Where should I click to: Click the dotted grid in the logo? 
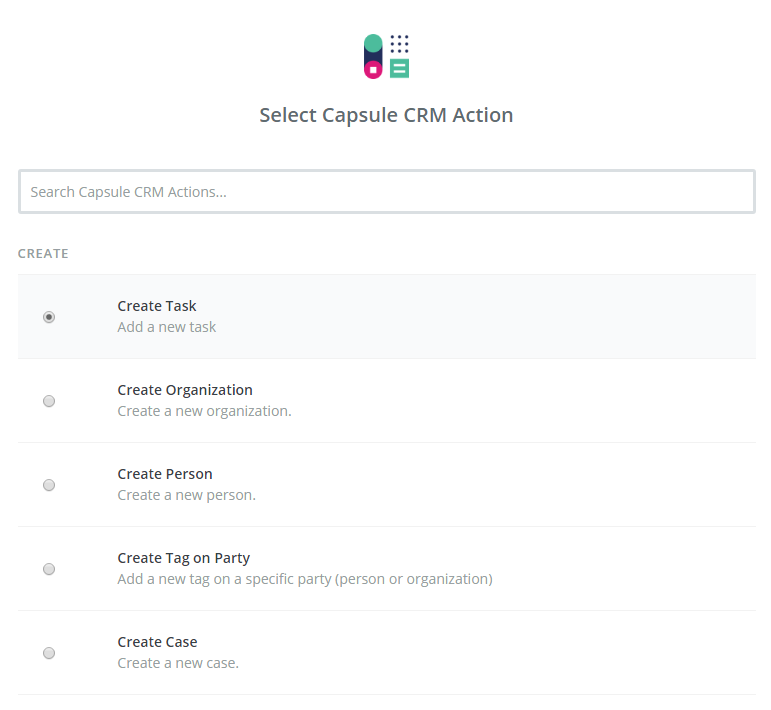(400, 43)
